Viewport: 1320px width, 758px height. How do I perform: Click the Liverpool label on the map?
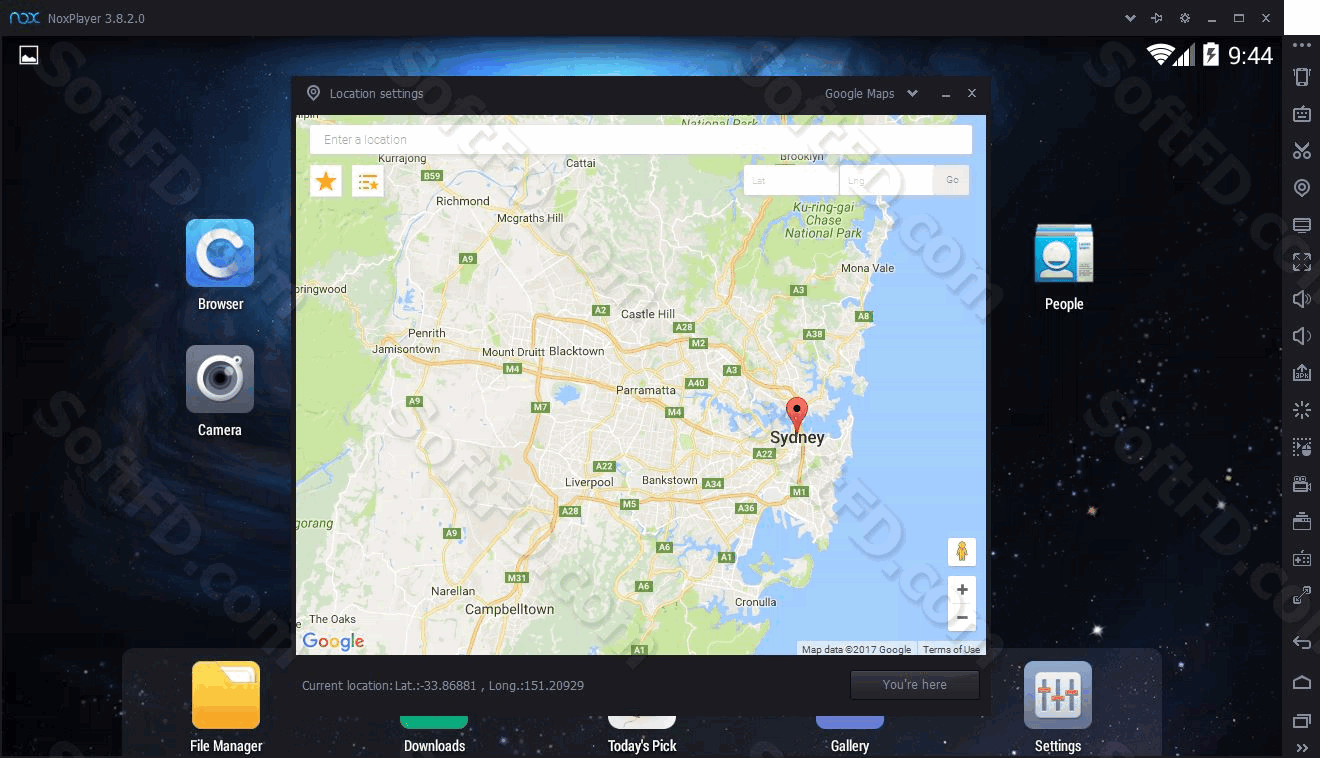[589, 482]
